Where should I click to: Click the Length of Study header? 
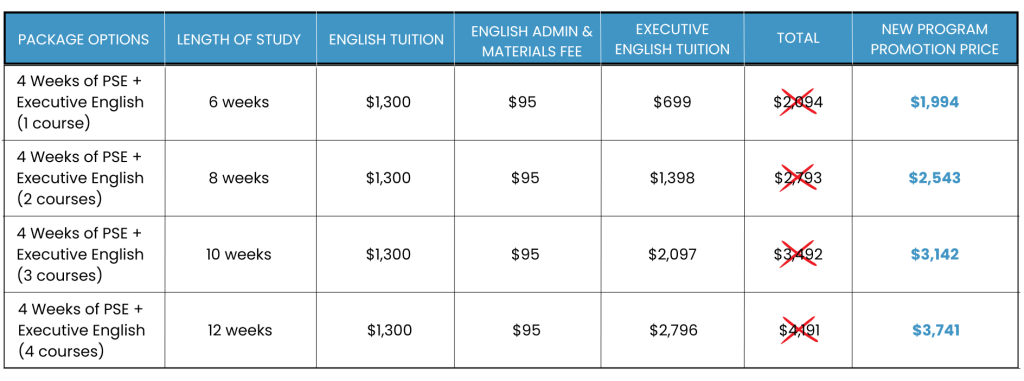tap(239, 39)
